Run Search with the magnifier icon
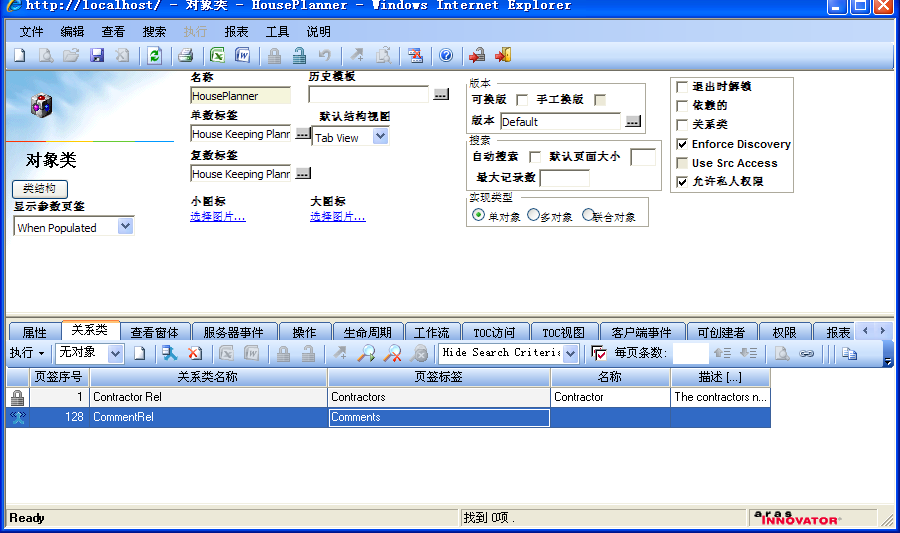900x533 pixels. 366,353
